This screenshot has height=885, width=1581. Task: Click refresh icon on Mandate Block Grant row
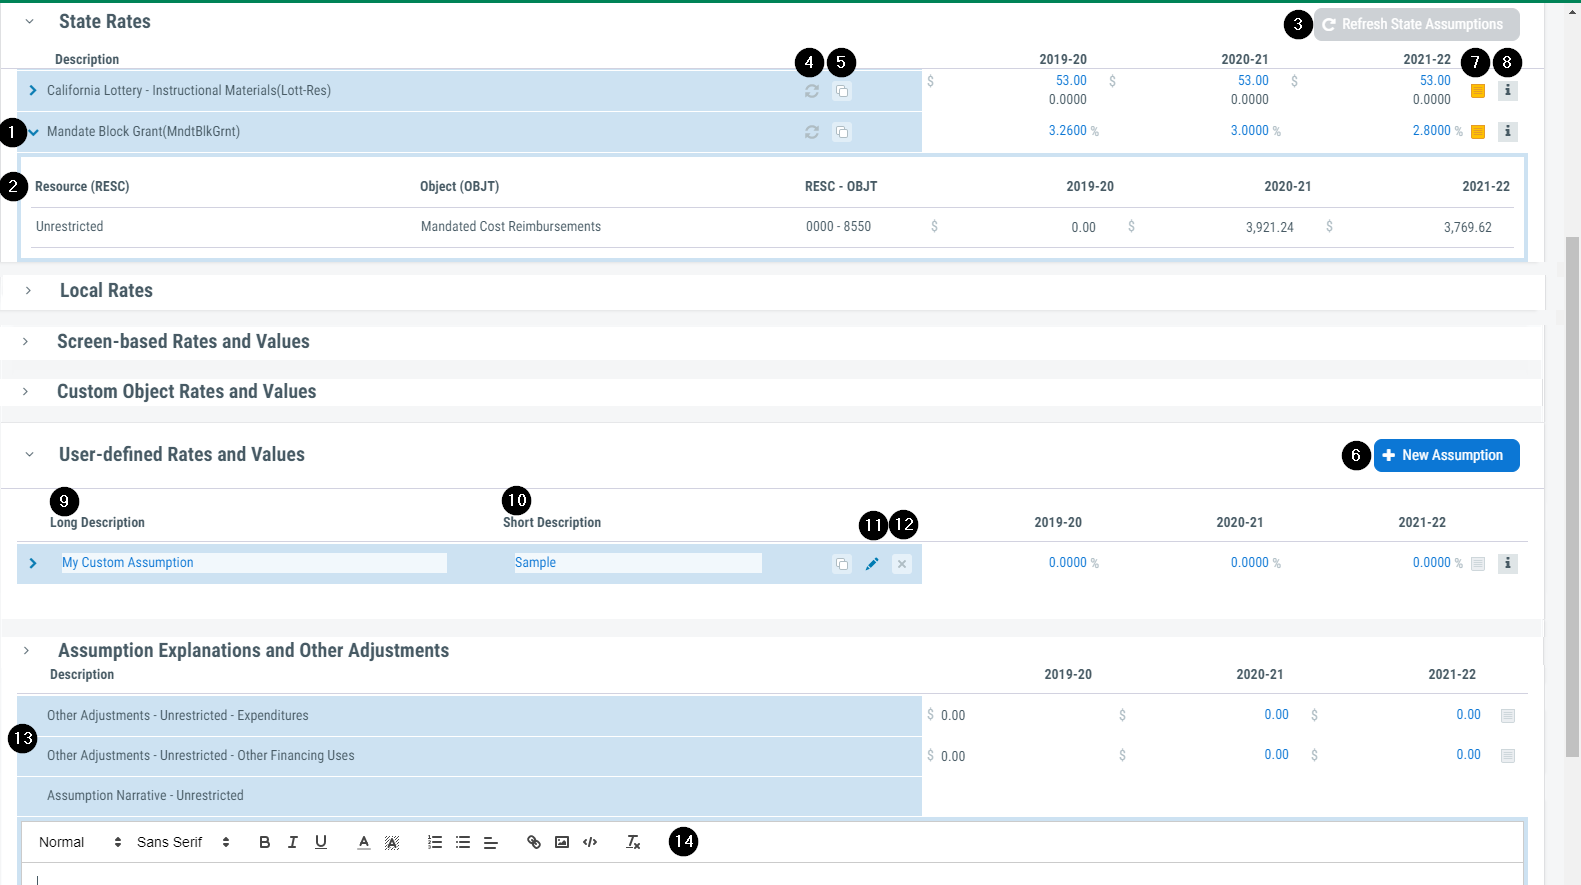pyautogui.click(x=812, y=132)
